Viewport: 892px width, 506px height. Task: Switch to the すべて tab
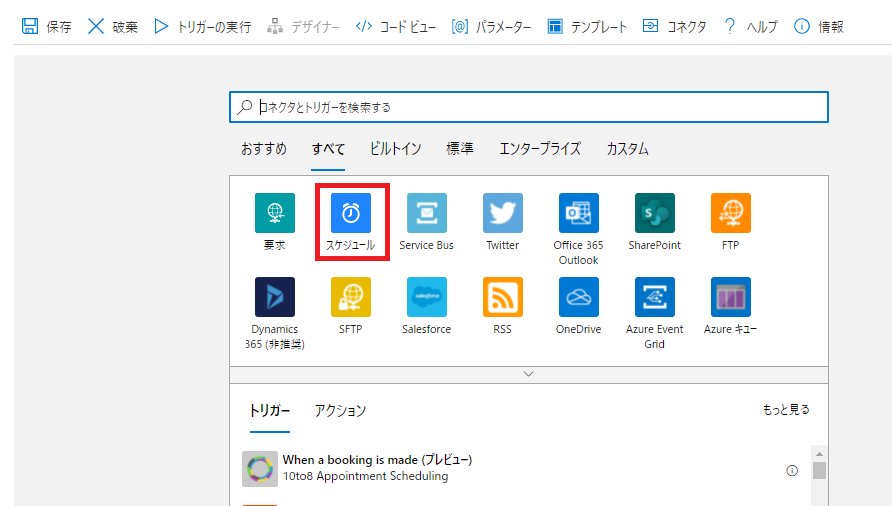[328, 149]
